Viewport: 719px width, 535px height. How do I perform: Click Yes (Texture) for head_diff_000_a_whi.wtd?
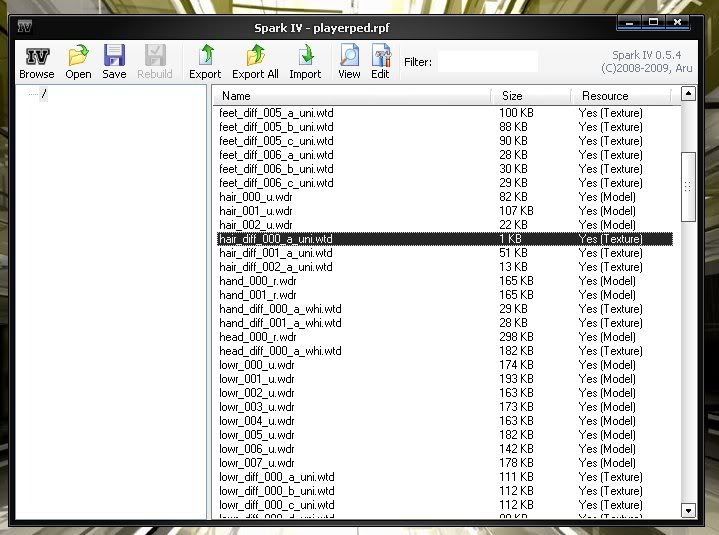tap(610, 351)
